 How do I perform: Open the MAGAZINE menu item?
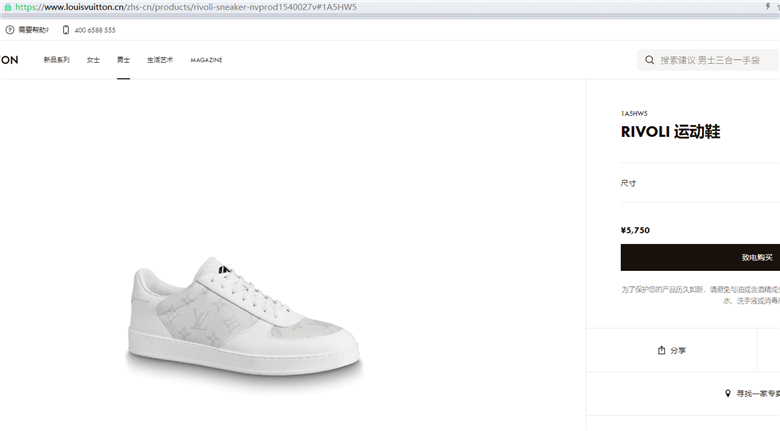click(206, 60)
